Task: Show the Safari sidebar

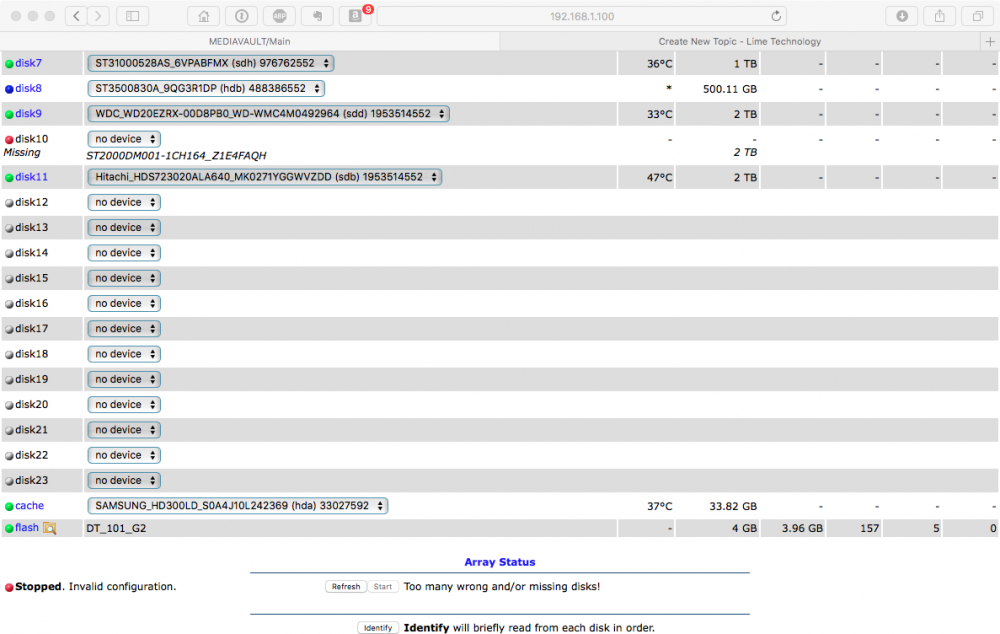Action: point(133,16)
